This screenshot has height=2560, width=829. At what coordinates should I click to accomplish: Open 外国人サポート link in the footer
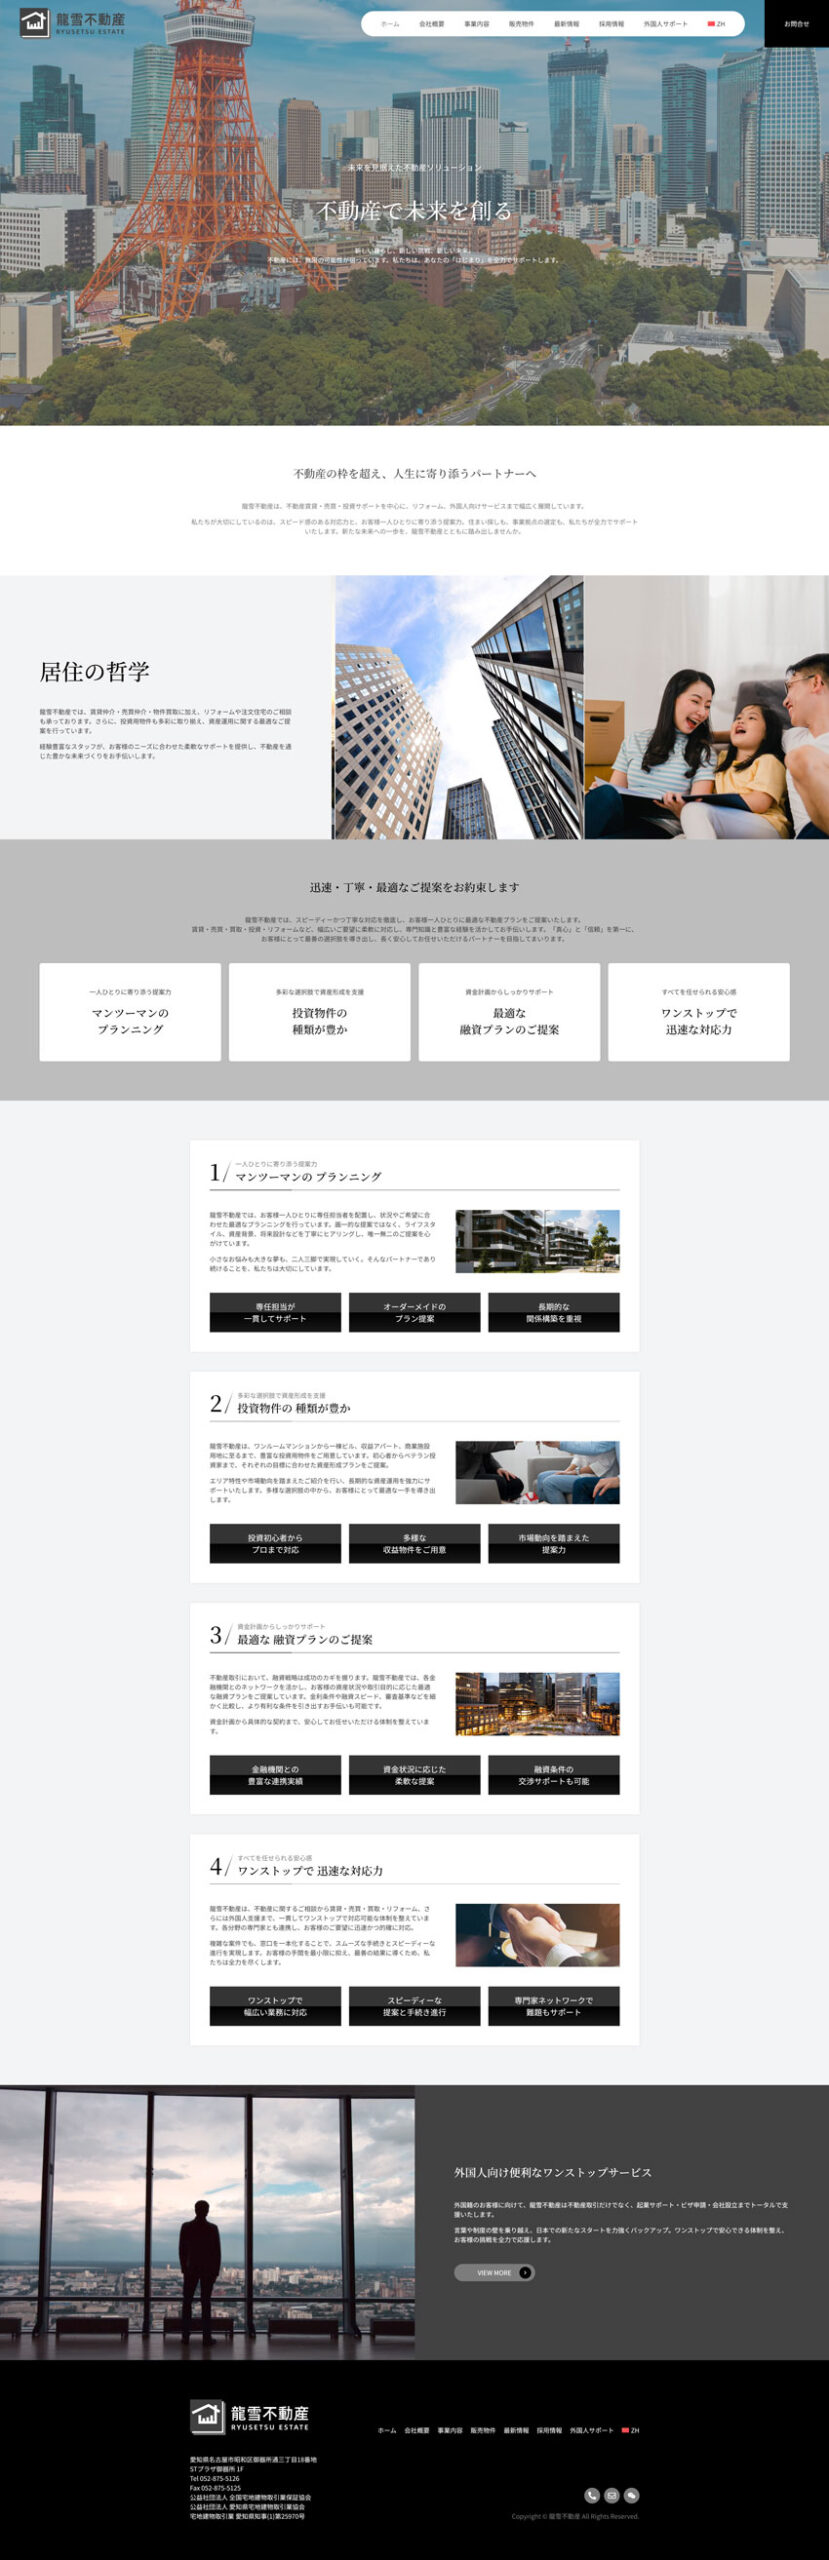592,2430
